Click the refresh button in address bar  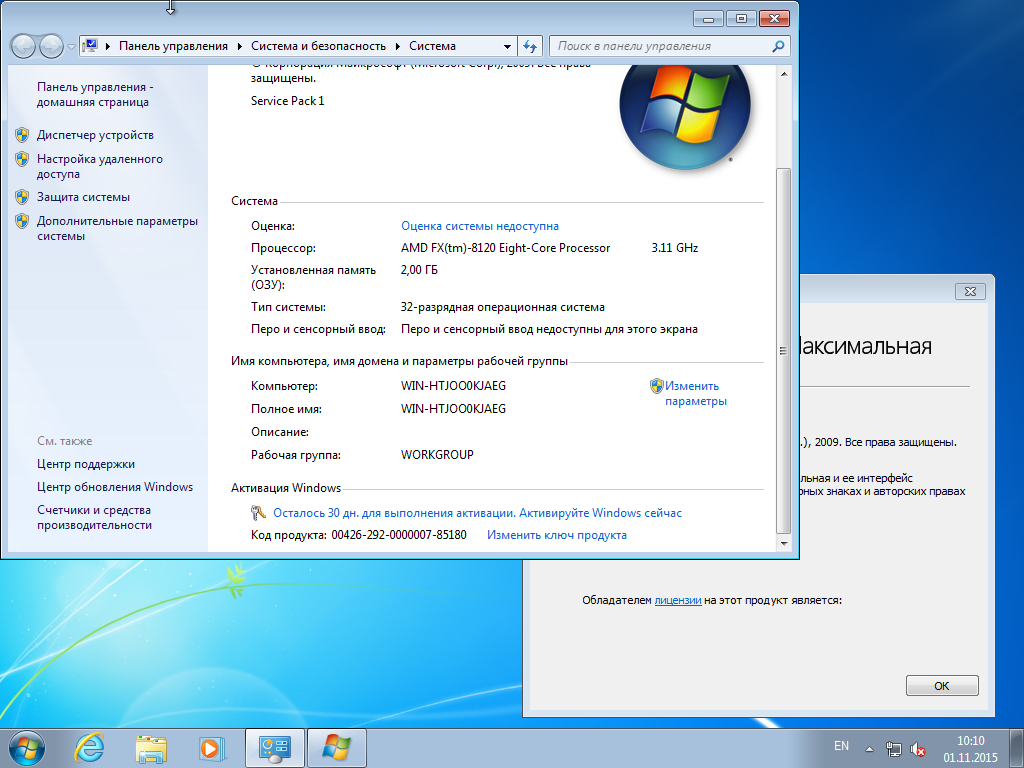(530, 46)
